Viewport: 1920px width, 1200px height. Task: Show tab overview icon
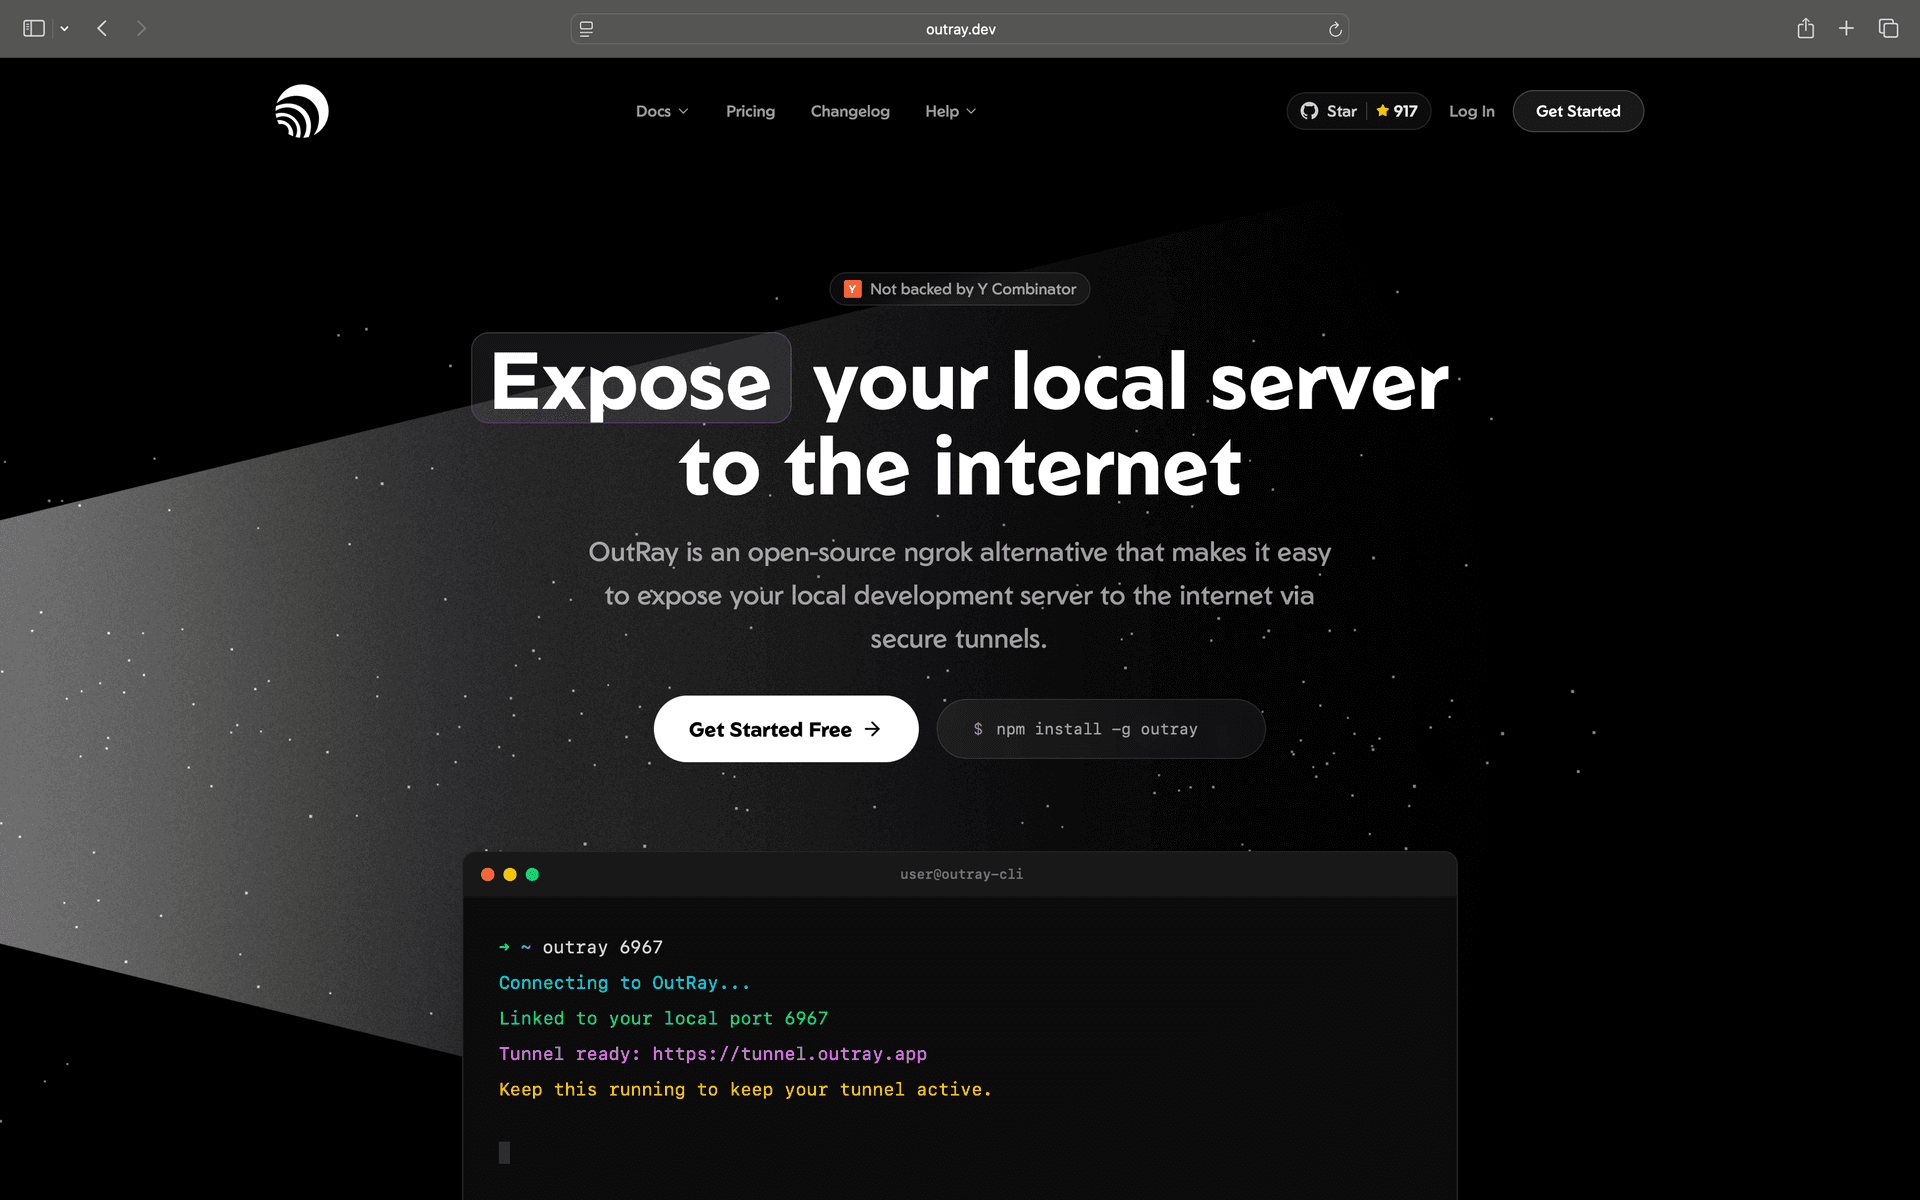[x=1888, y=29]
